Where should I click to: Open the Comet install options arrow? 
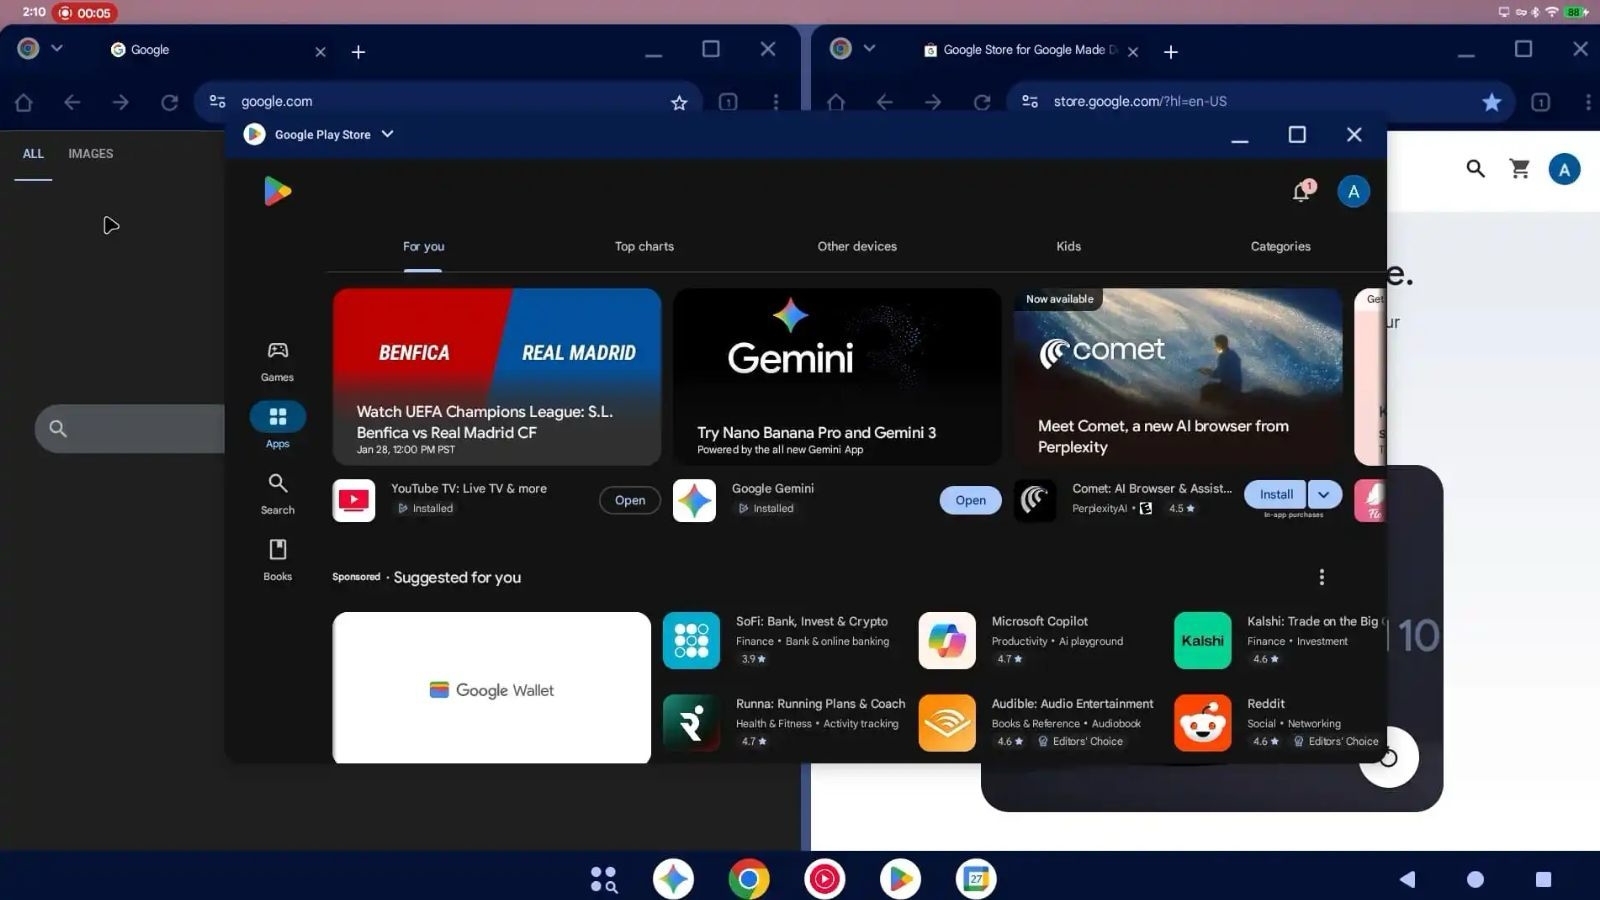click(1323, 494)
